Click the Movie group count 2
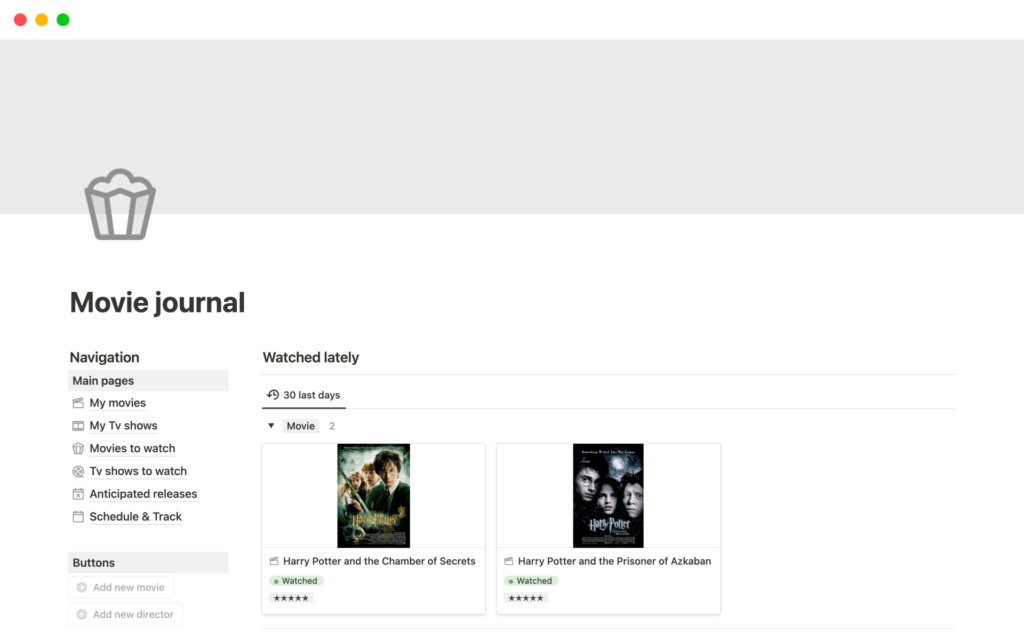The height and width of the screenshot is (640, 1024). (332, 426)
